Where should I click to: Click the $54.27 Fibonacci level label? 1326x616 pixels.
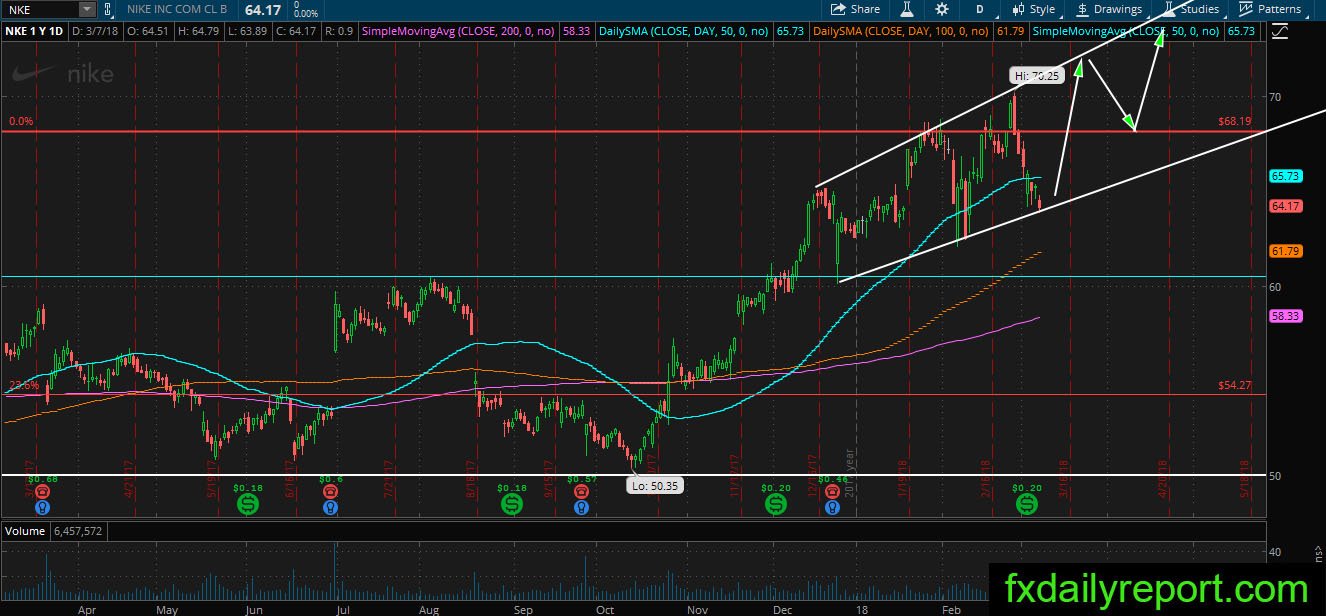pyautogui.click(x=1235, y=385)
